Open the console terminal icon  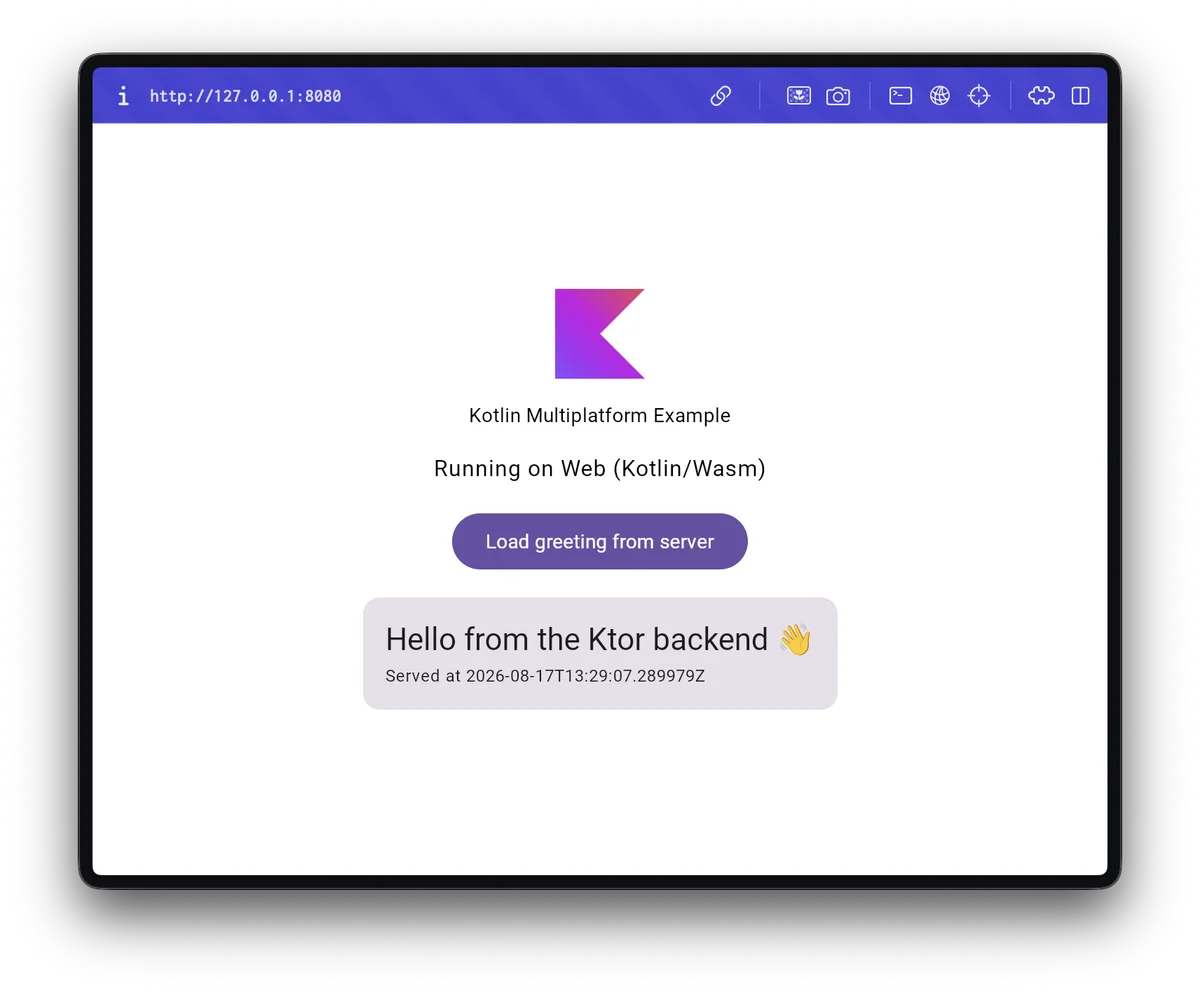pos(901,96)
